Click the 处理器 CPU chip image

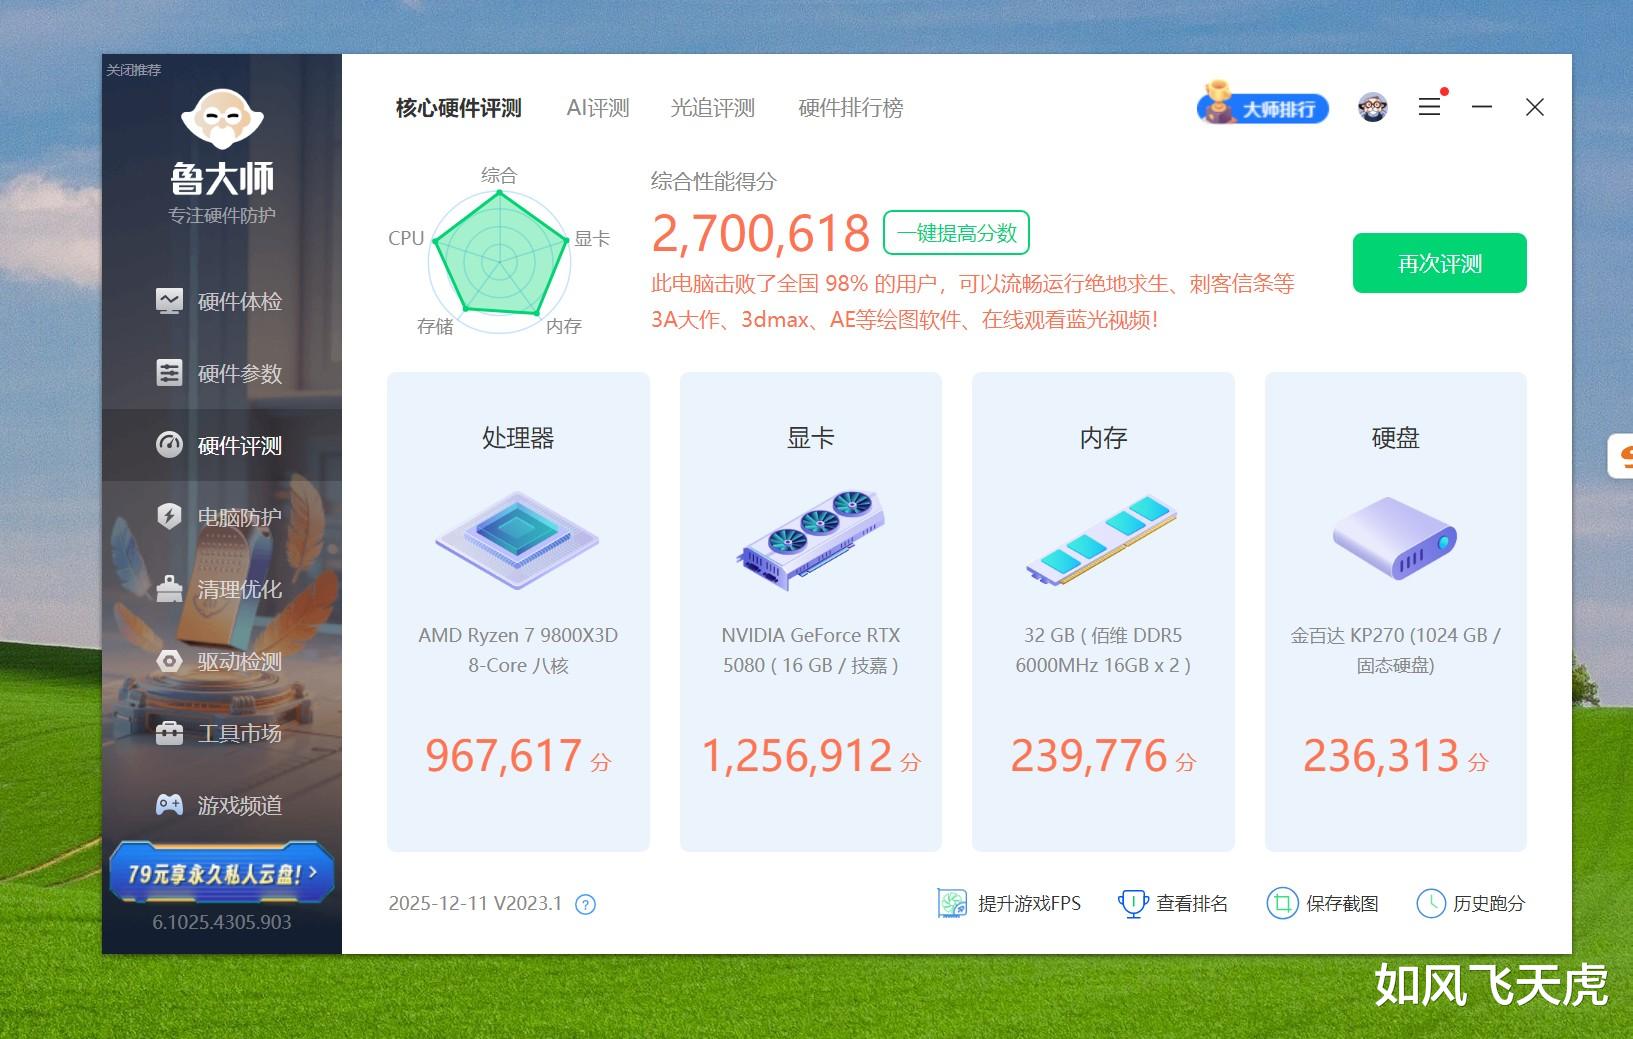coord(517,540)
